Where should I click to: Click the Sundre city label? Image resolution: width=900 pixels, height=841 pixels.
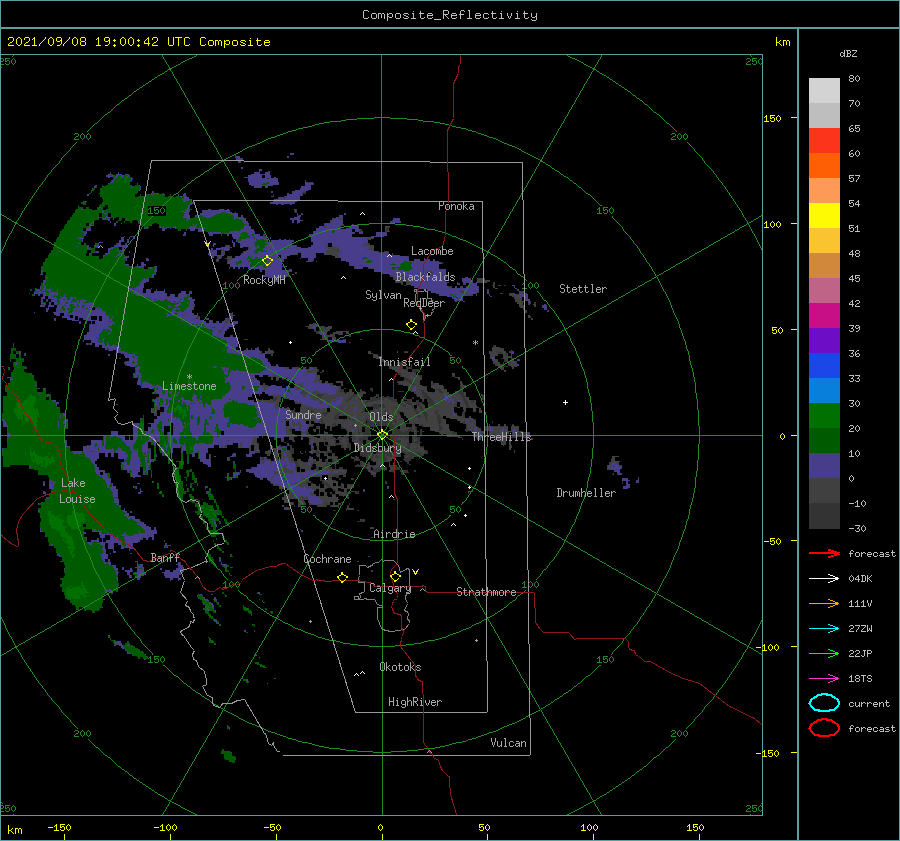coord(303,414)
